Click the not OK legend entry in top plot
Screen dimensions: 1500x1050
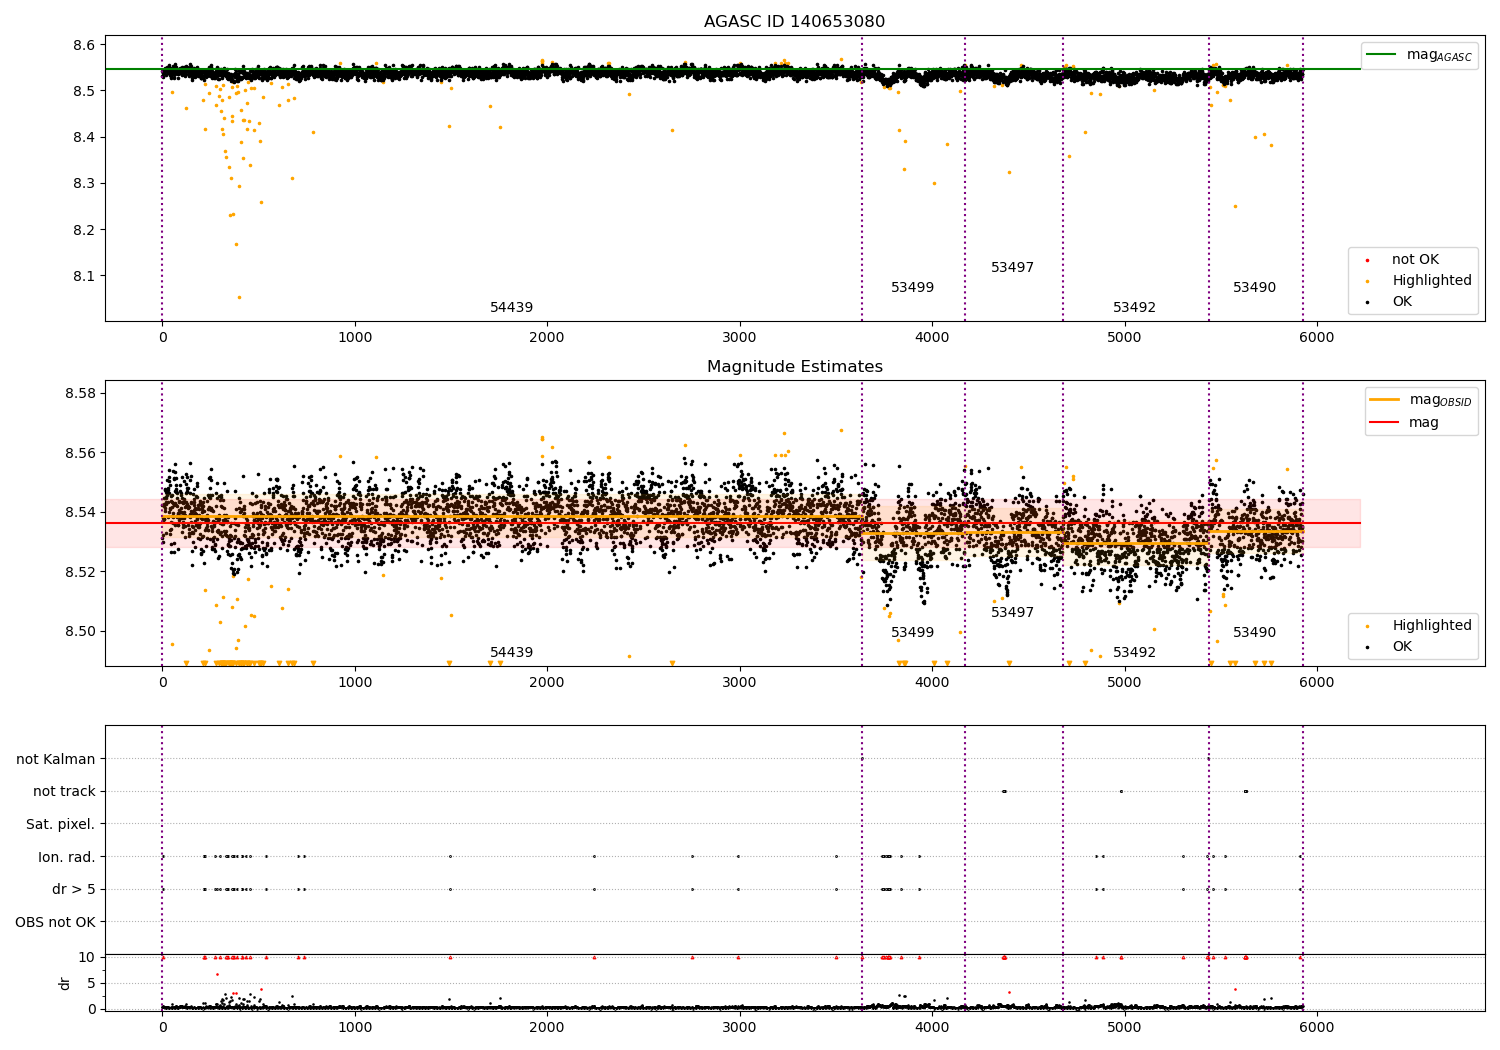[1415, 260]
